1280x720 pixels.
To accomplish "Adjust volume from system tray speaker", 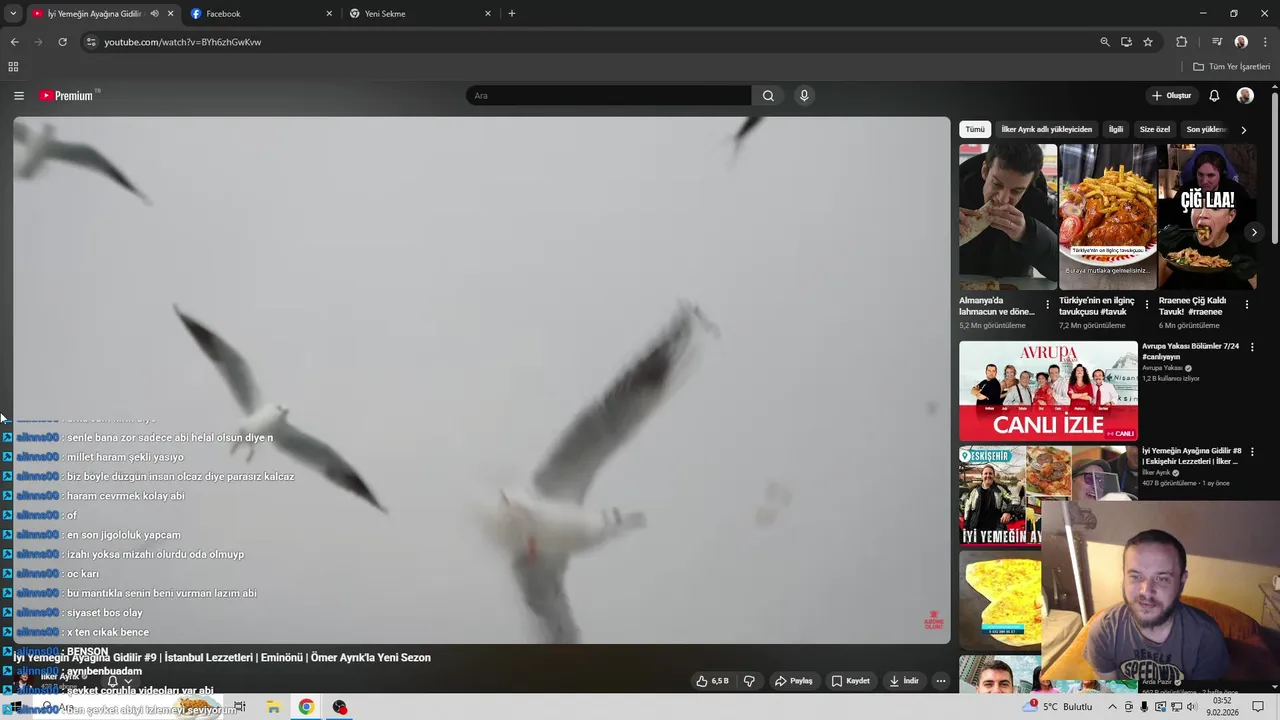I will [1192, 707].
